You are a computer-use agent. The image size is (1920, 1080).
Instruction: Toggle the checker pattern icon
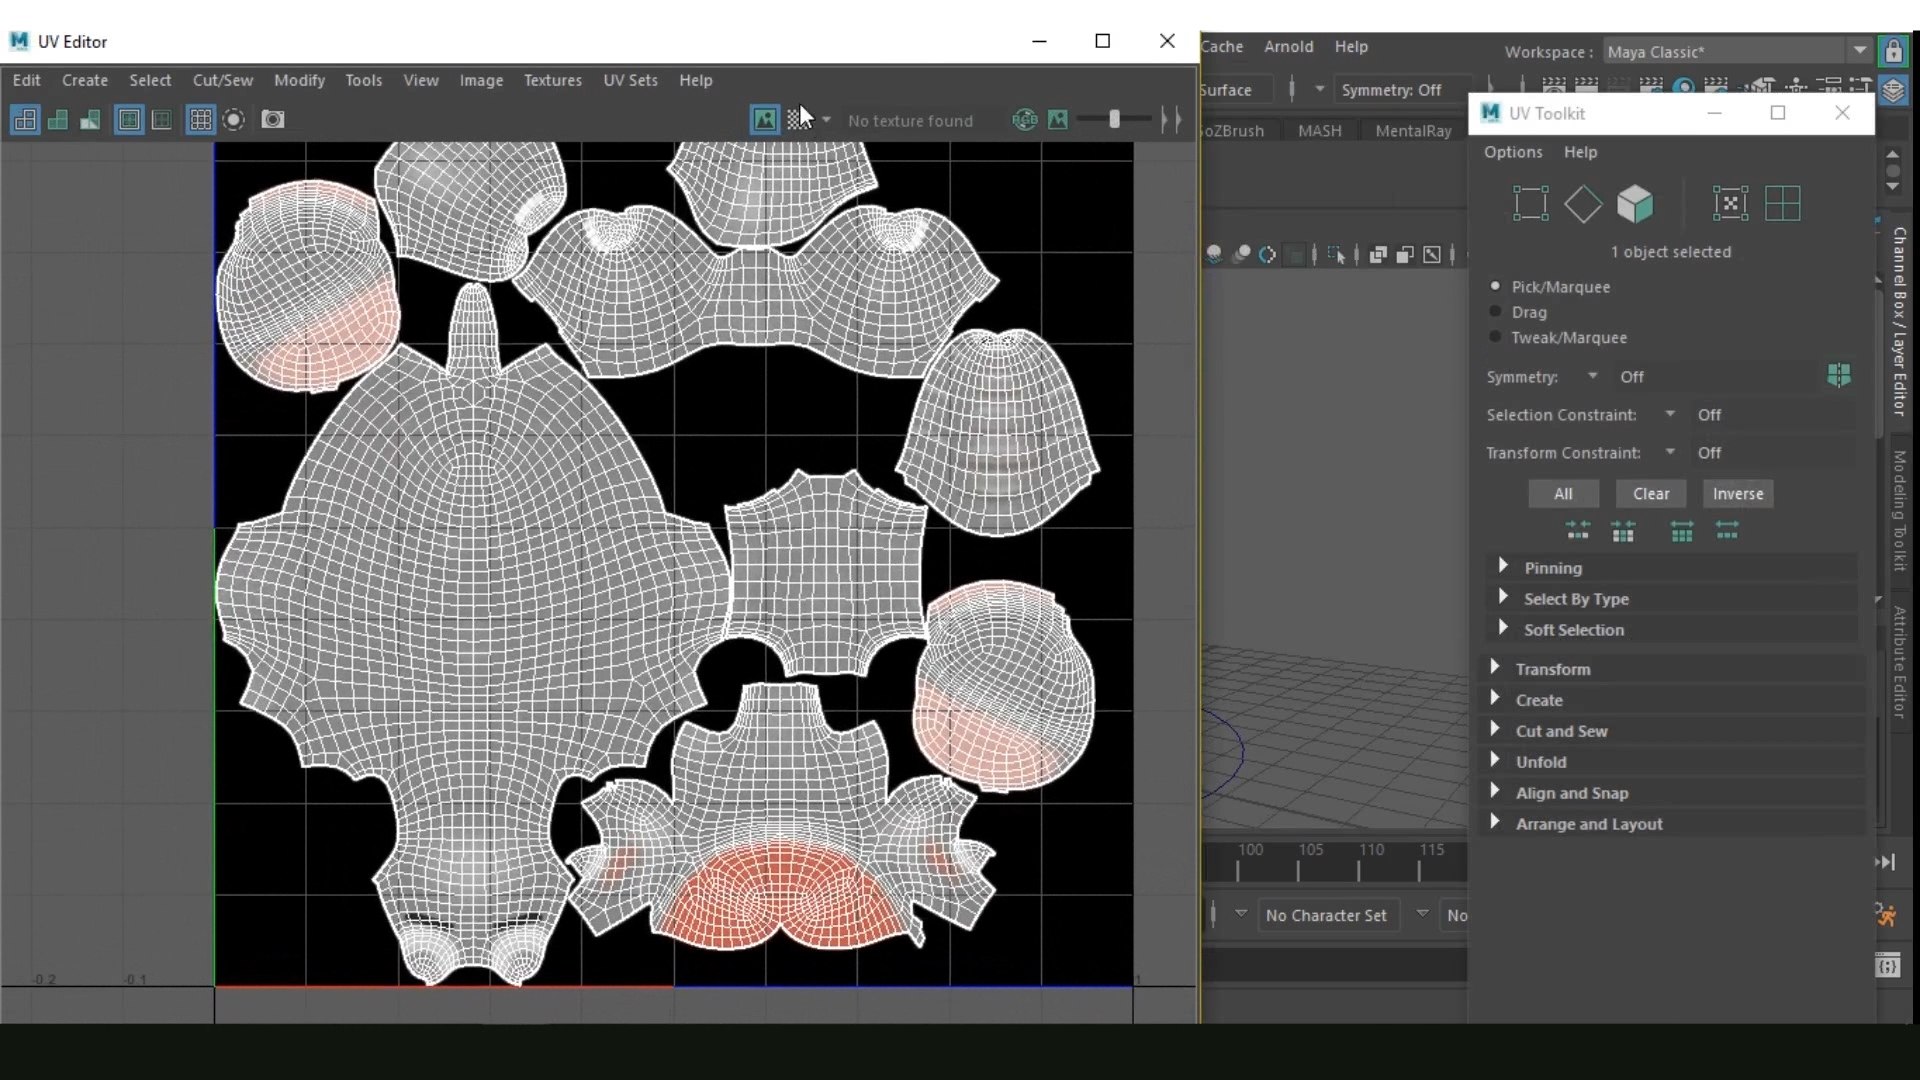coord(798,120)
